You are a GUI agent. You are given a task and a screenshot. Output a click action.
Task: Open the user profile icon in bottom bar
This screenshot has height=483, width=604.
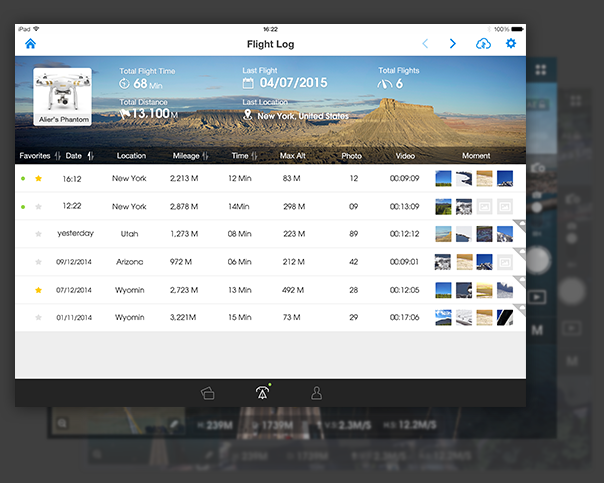(x=316, y=393)
